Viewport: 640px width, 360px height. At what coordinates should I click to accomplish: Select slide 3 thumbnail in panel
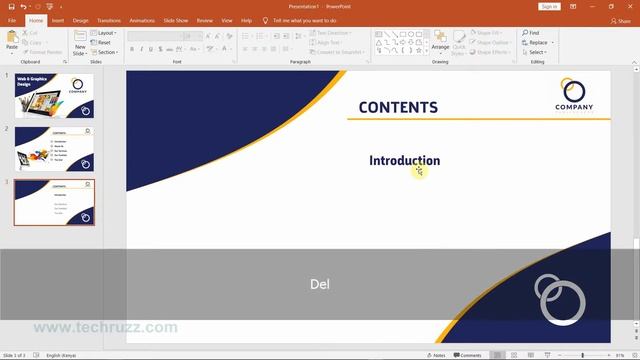point(54,202)
